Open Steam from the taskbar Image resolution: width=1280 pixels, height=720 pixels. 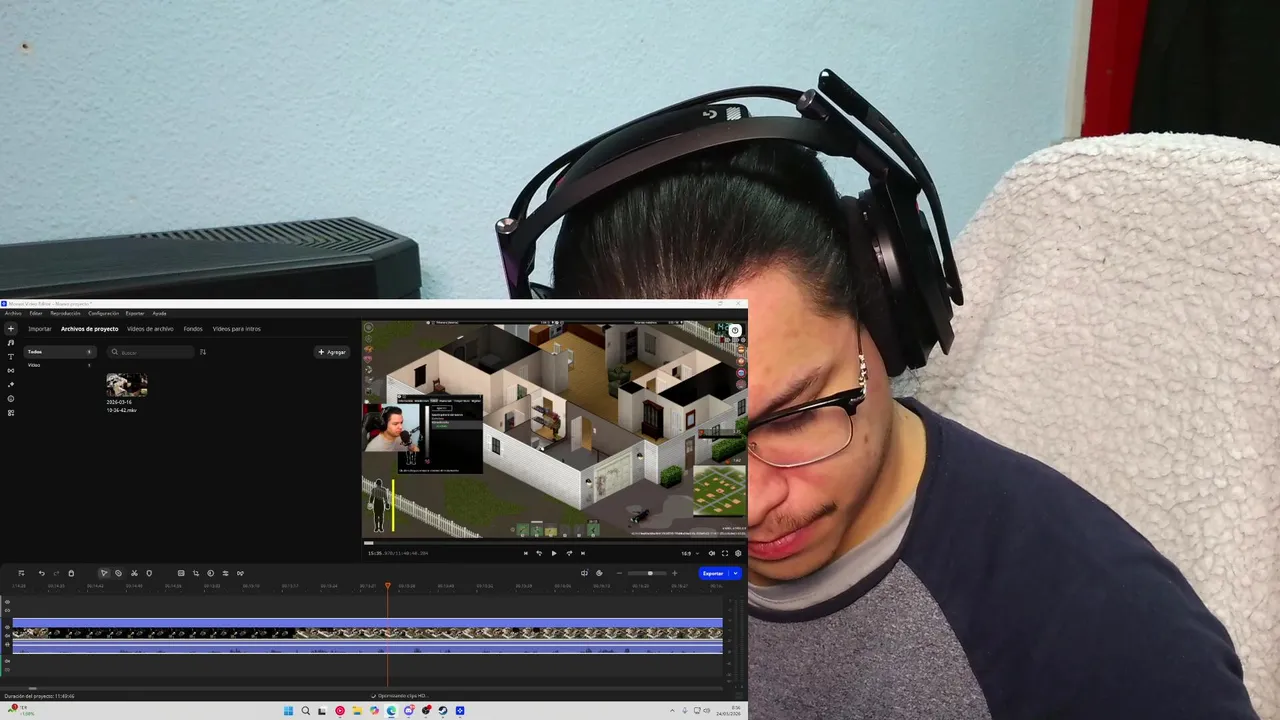click(443, 711)
